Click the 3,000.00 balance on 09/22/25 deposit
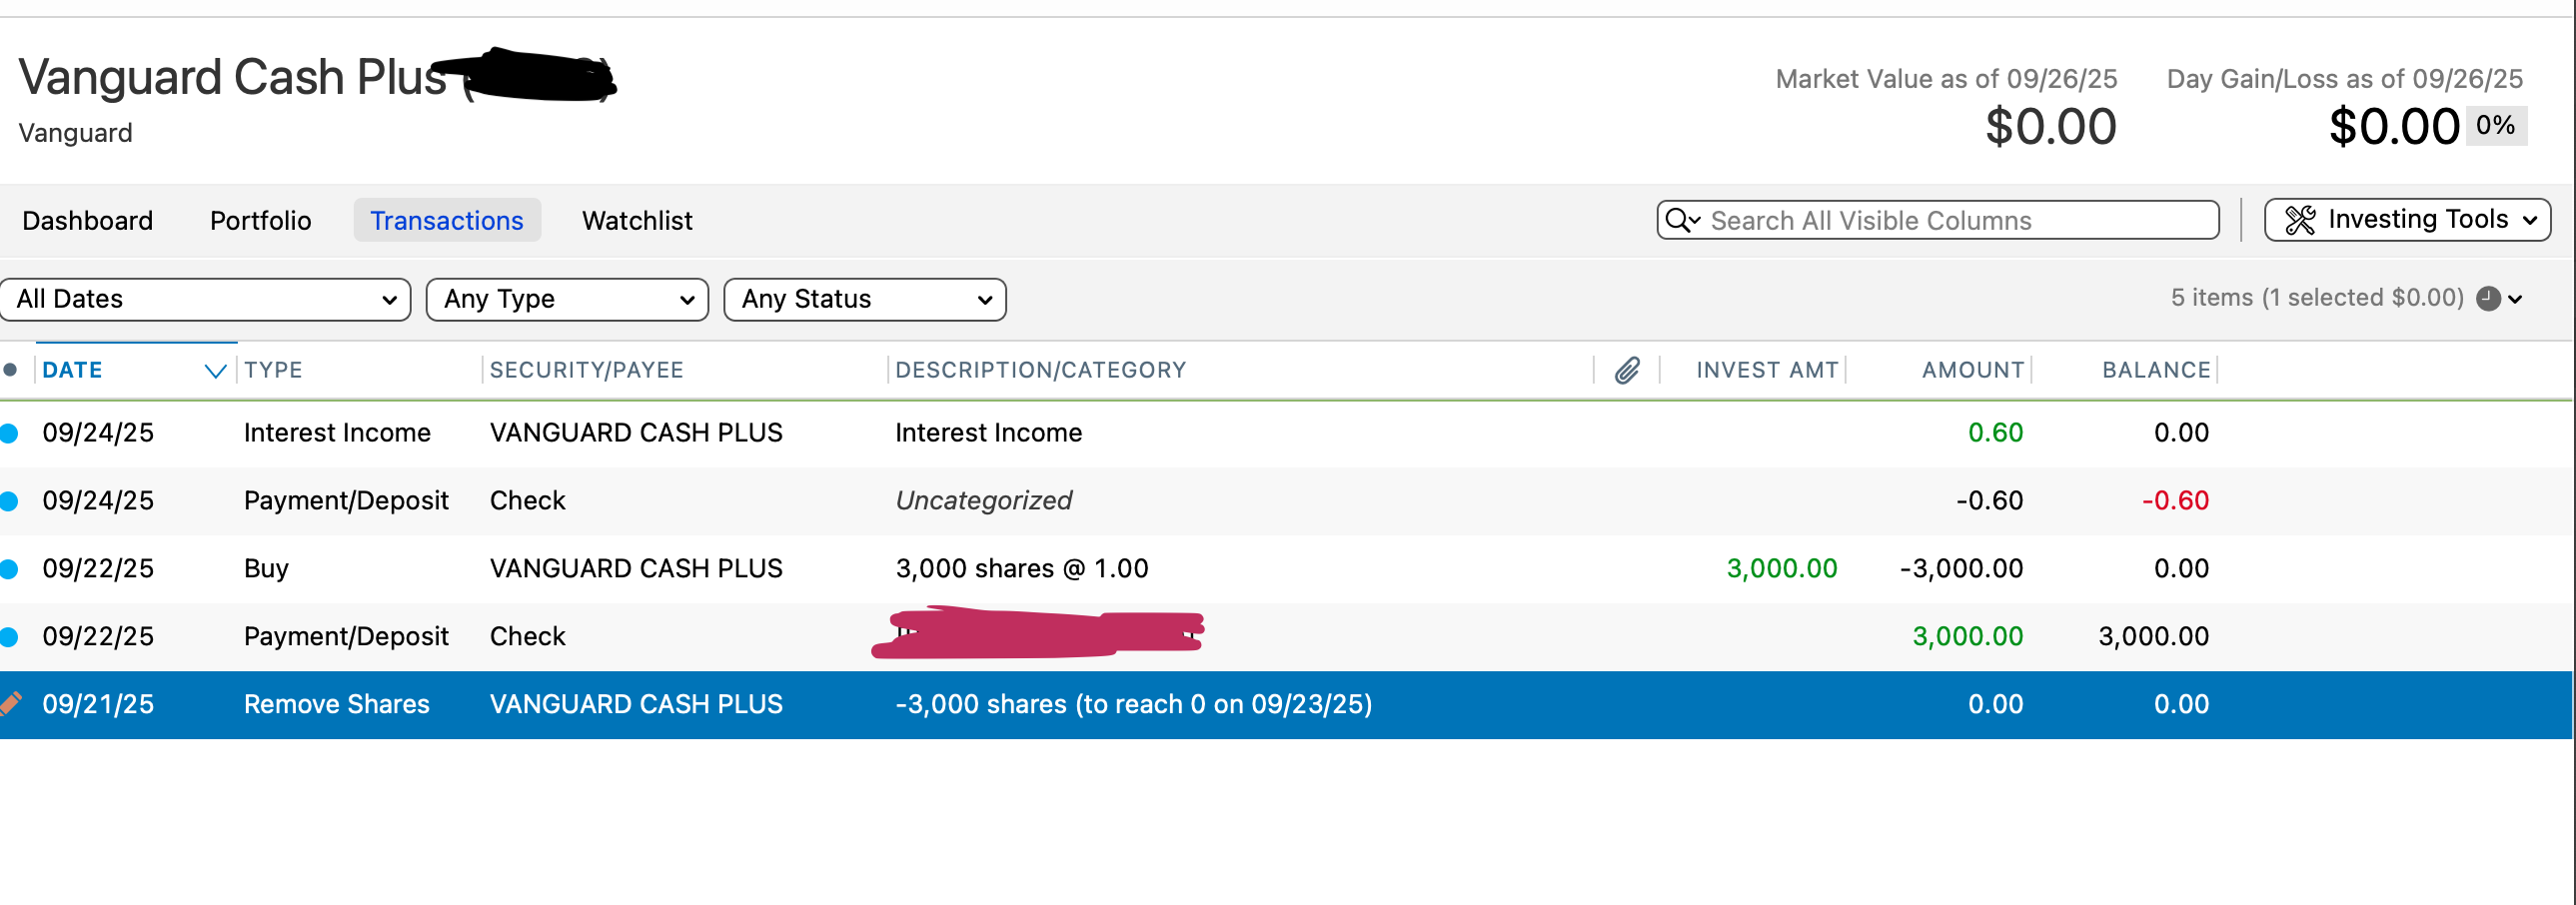2576x905 pixels. (x=2153, y=637)
